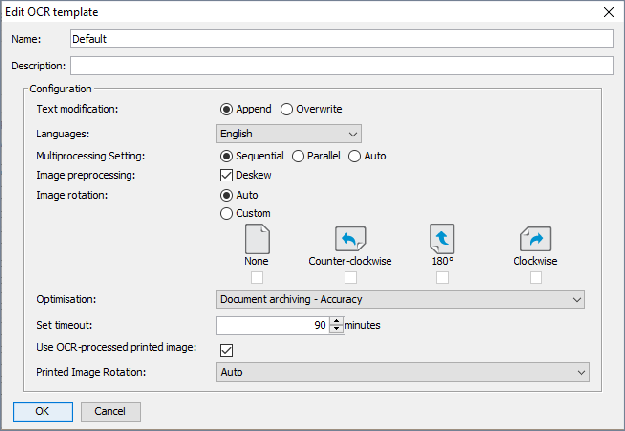The width and height of the screenshot is (625, 431).
Task: Click into the Name field
Action: pos(342,39)
